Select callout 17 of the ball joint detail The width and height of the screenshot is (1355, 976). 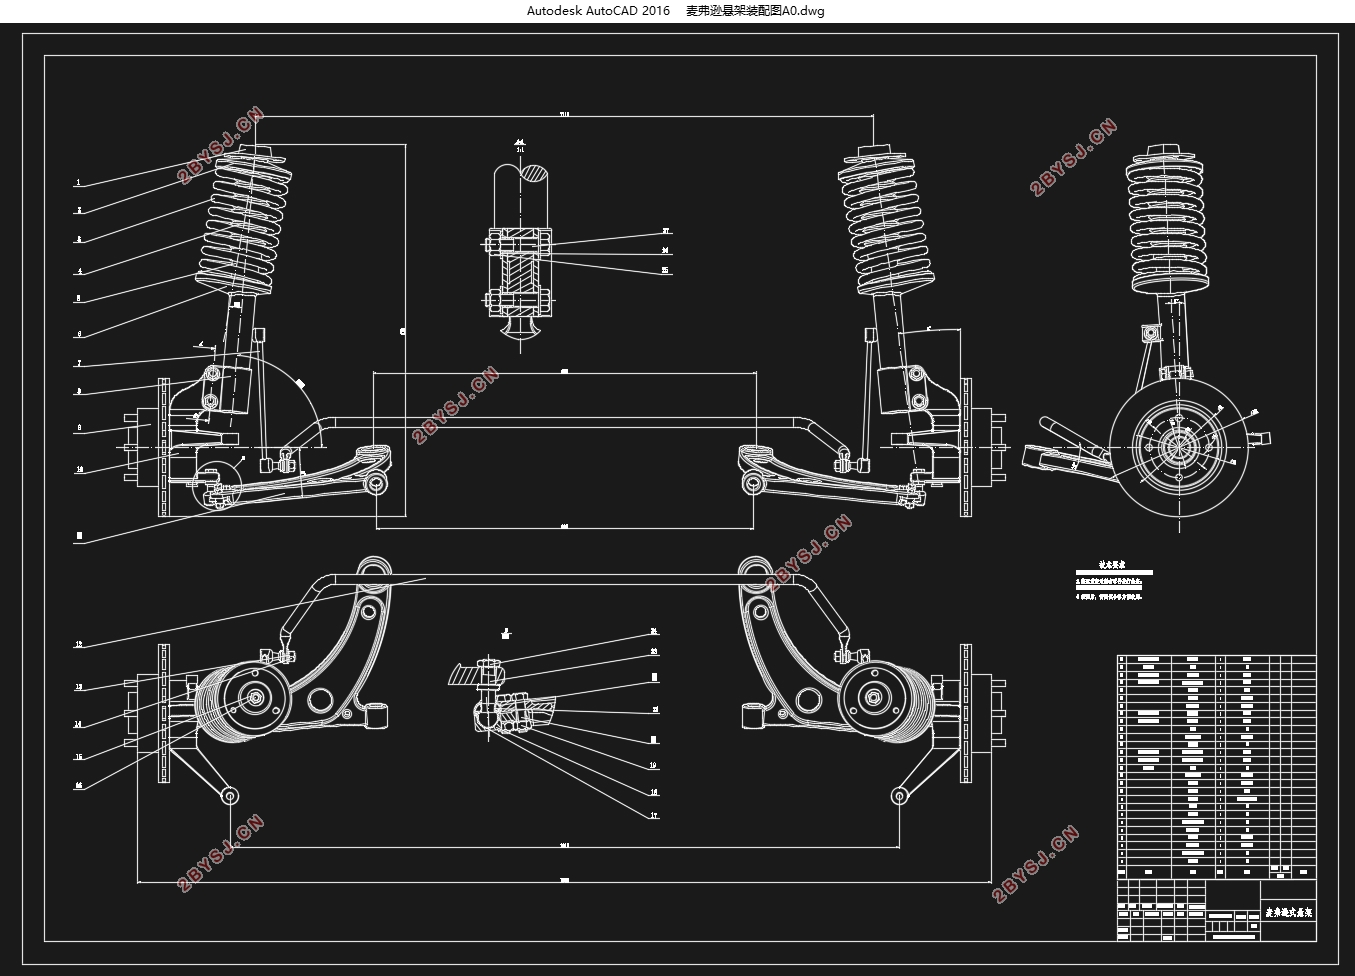[x=654, y=816]
